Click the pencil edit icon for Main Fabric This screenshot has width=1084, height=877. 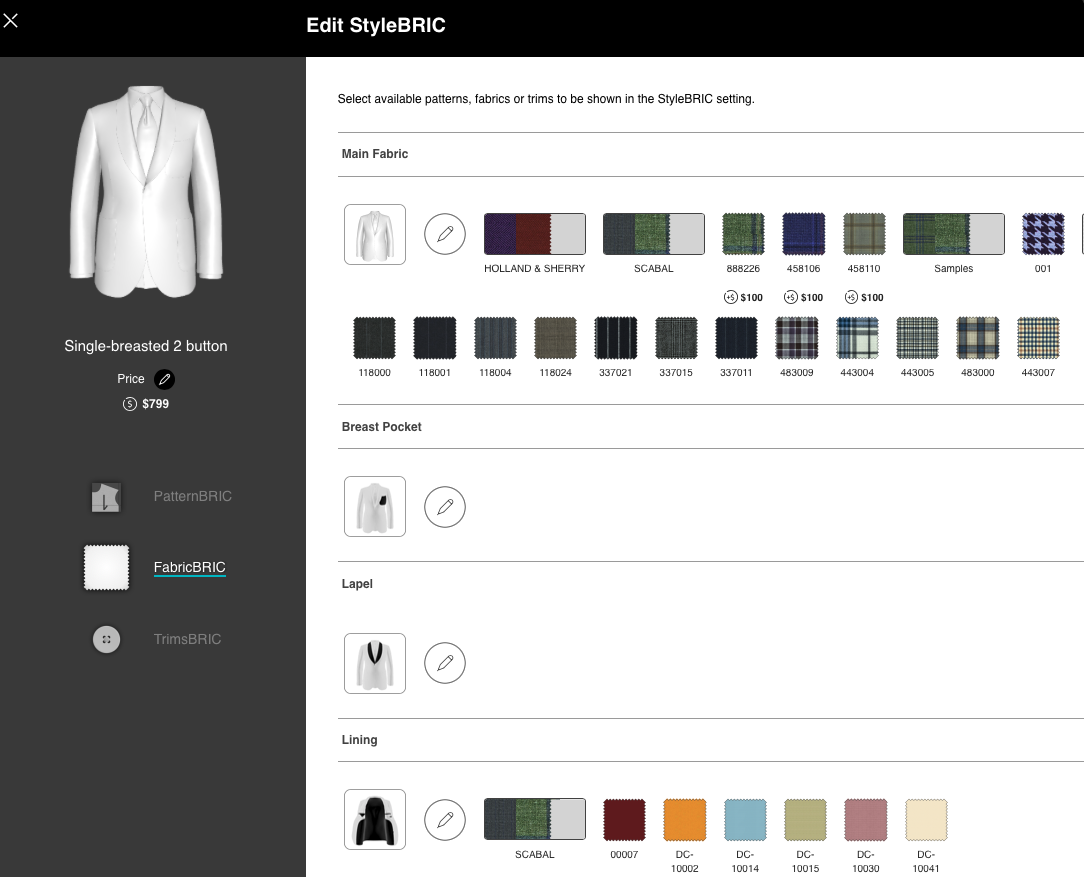[445, 234]
